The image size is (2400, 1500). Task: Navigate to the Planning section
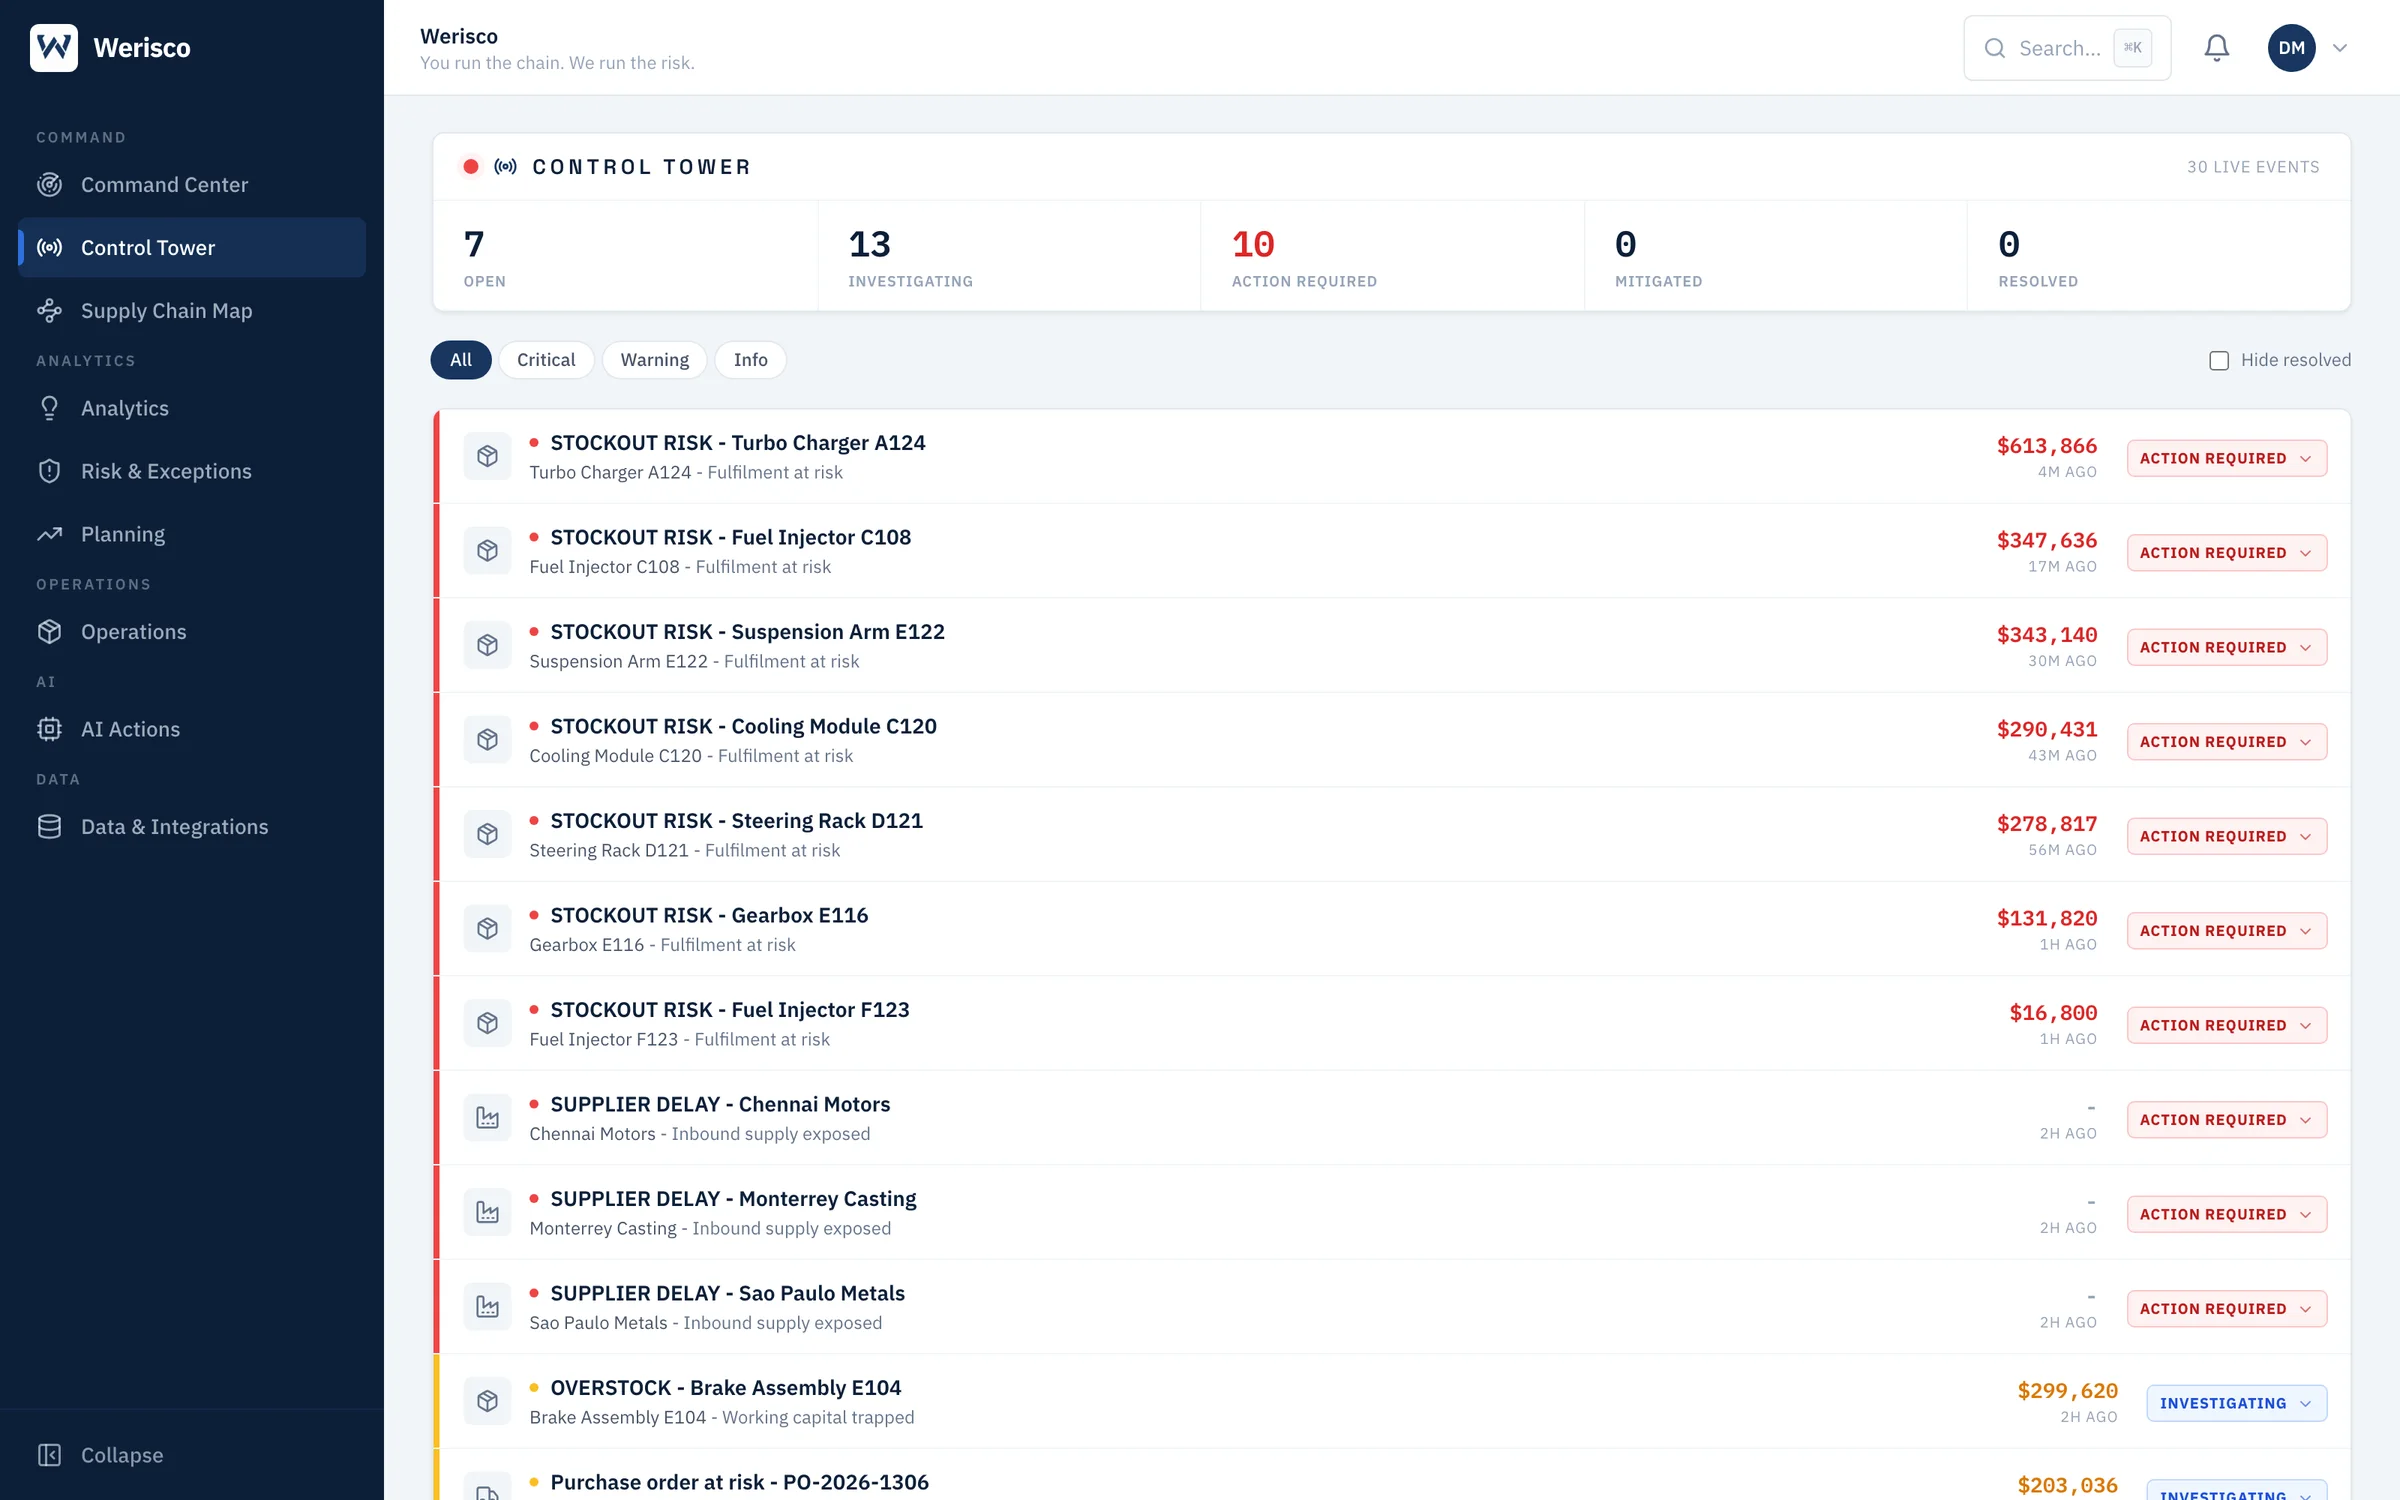coord(192,534)
